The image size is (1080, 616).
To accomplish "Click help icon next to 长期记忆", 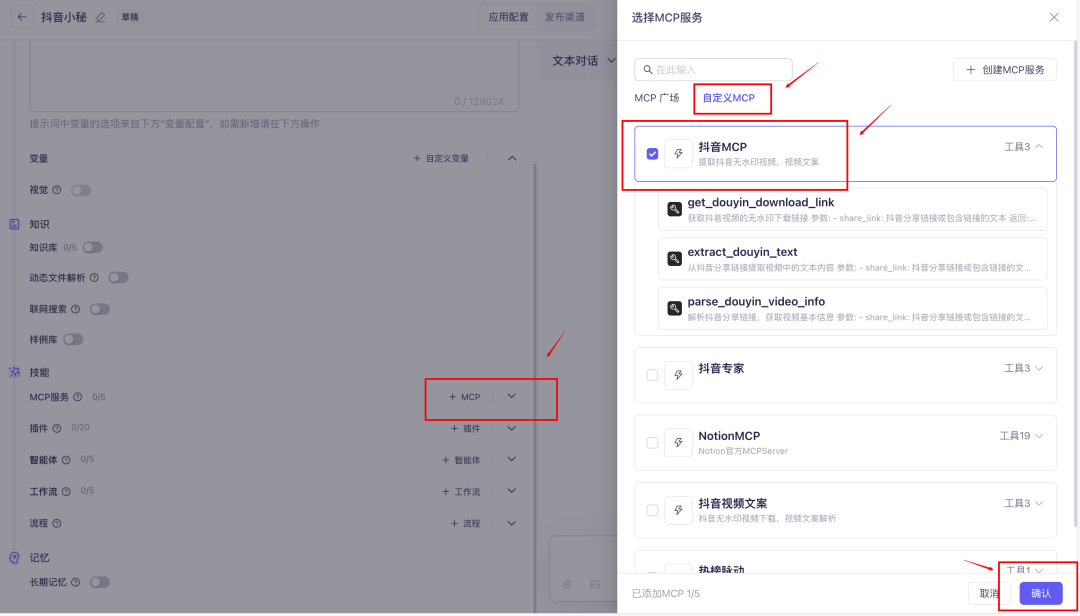I will (76, 582).
